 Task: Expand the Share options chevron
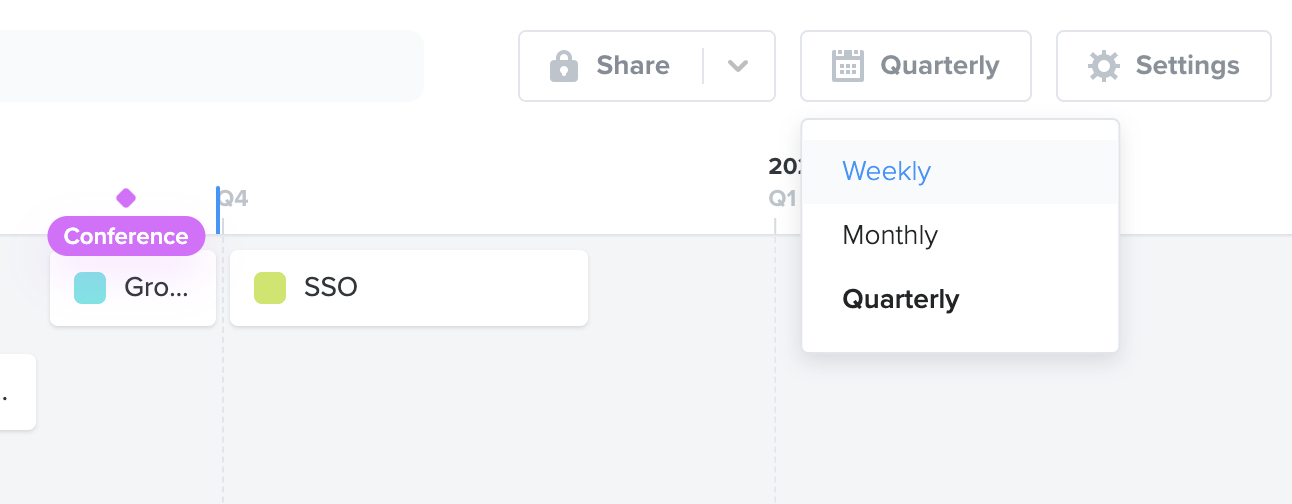click(x=738, y=66)
